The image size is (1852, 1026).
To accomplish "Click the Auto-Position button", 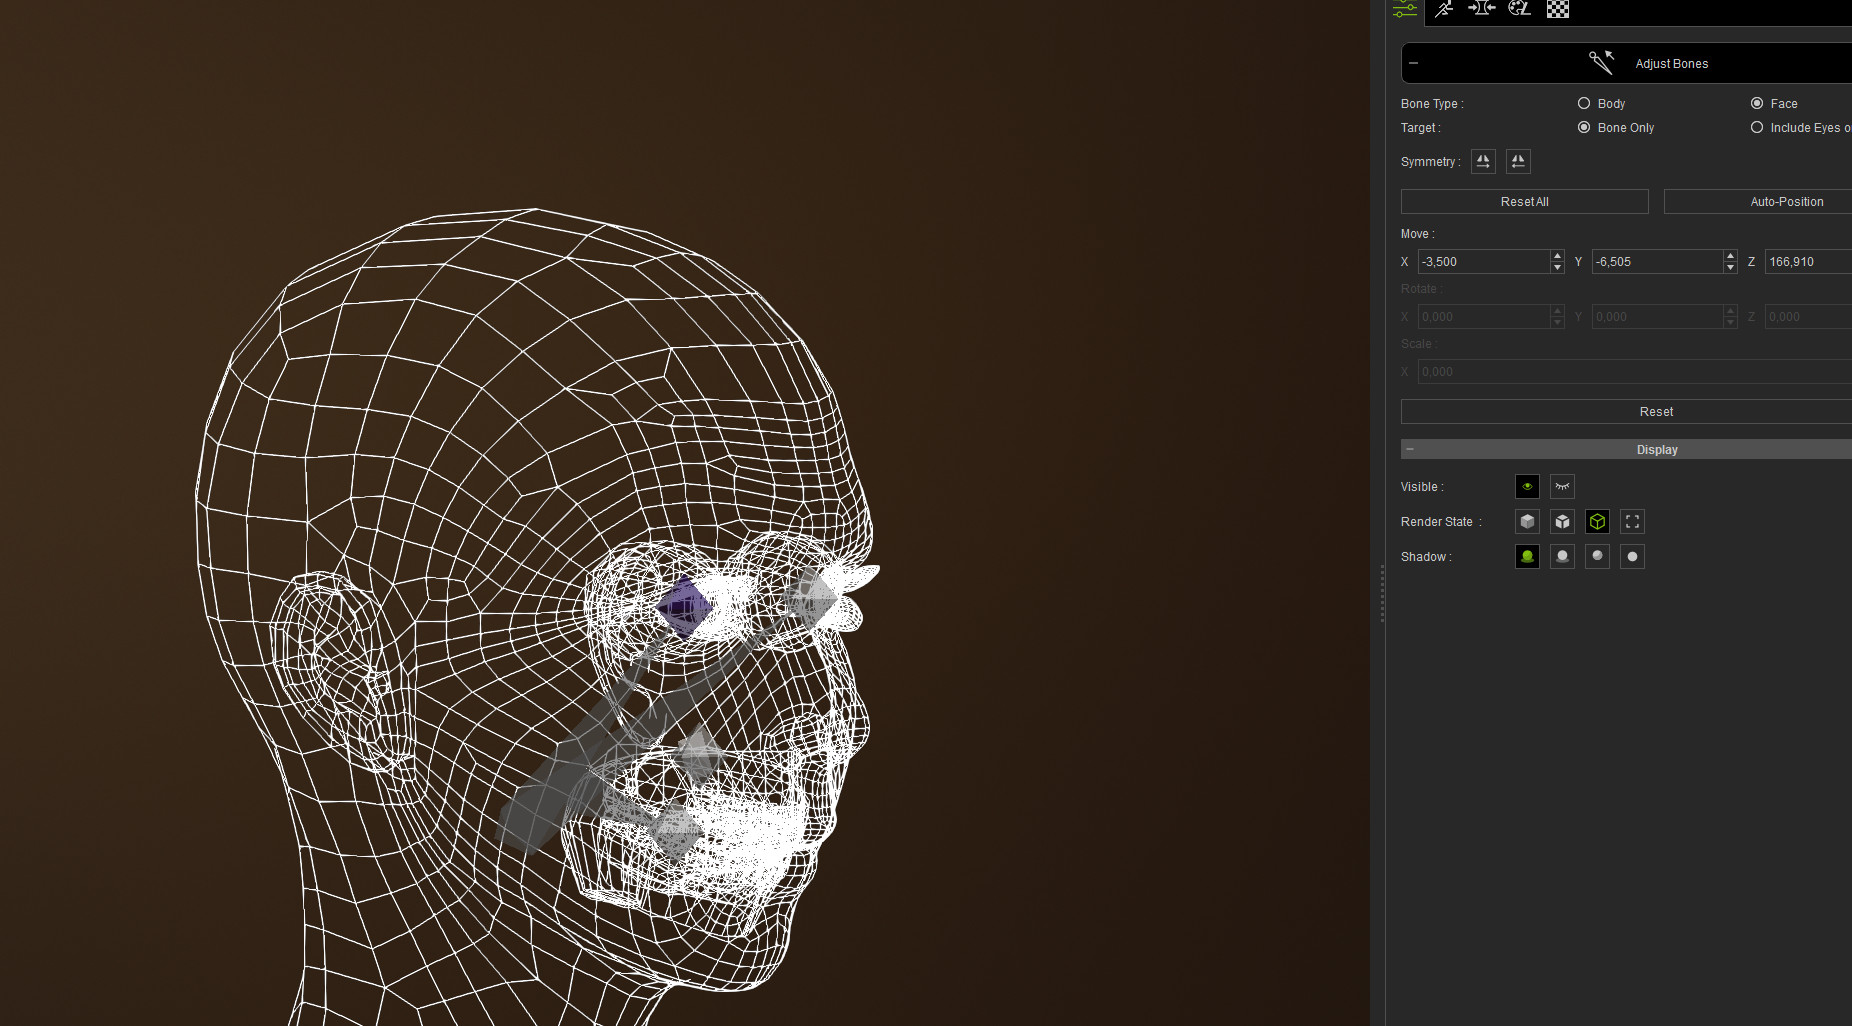I will tap(1758, 201).
